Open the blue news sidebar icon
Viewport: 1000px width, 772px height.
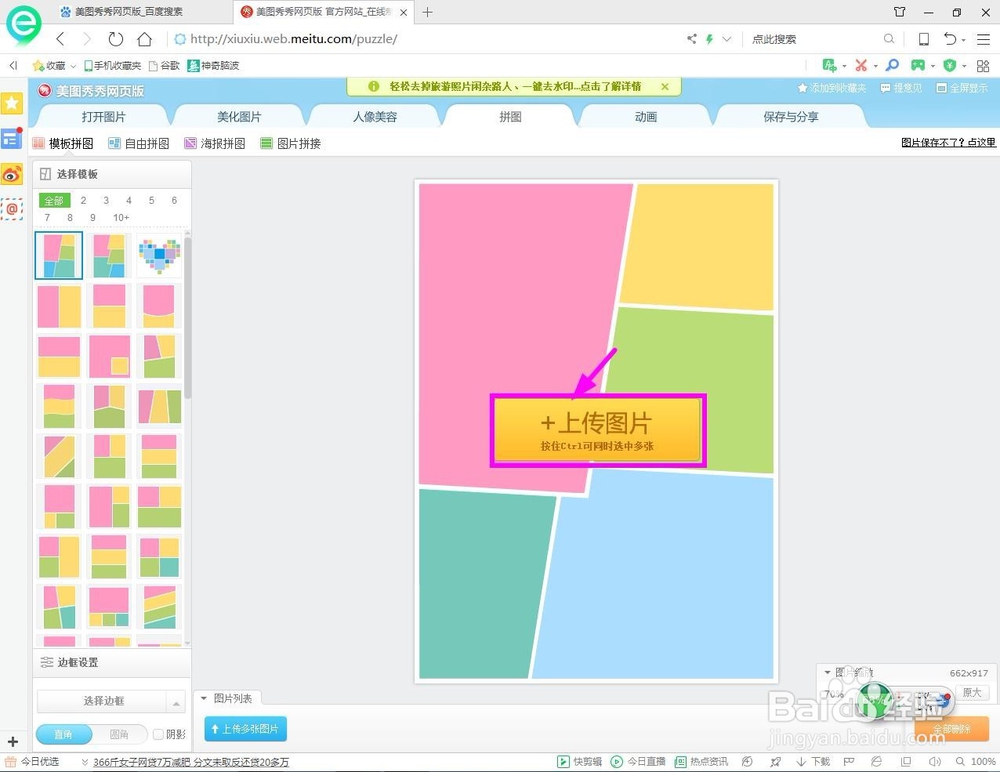click(12, 138)
